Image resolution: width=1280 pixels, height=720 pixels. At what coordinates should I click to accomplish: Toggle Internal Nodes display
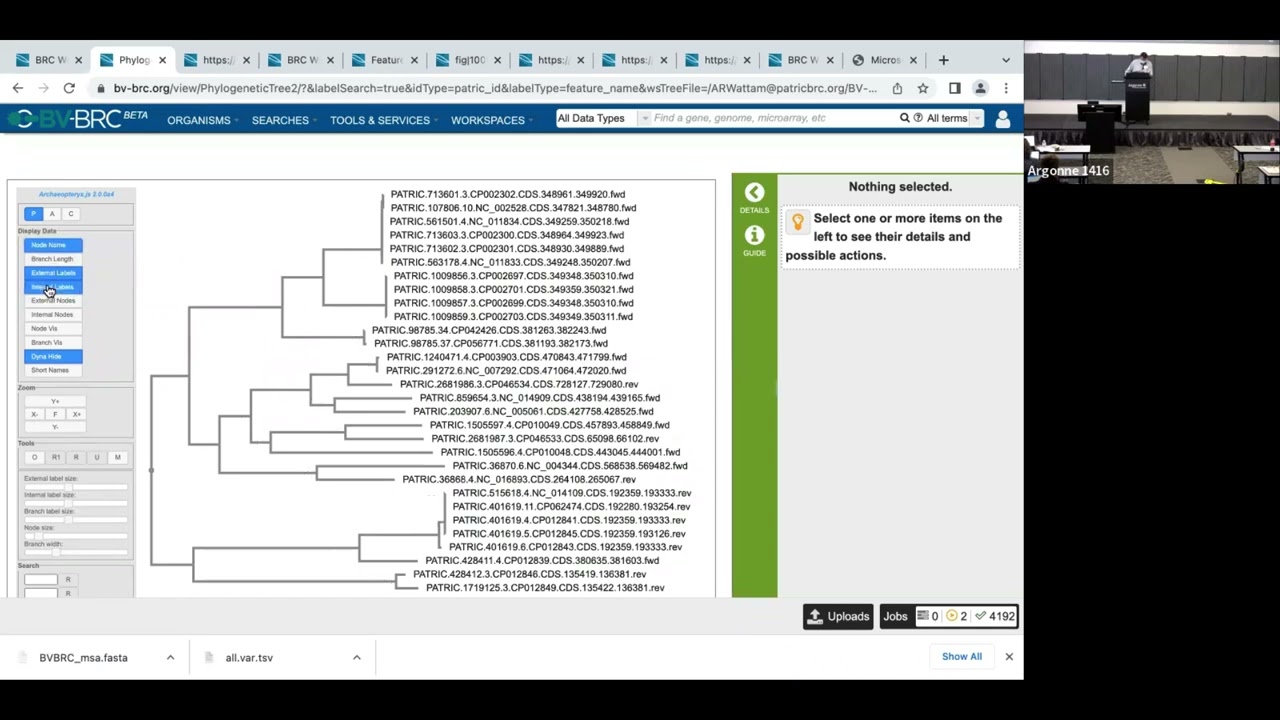54,315
